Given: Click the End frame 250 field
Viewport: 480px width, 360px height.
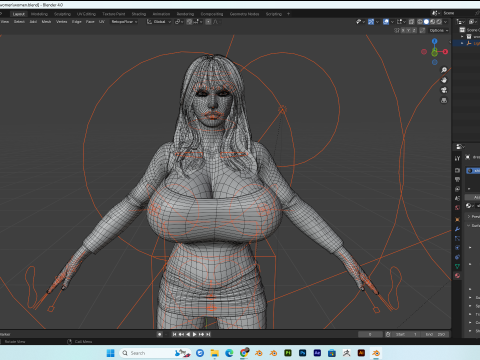Looking at the screenshot, I should 436,334.
